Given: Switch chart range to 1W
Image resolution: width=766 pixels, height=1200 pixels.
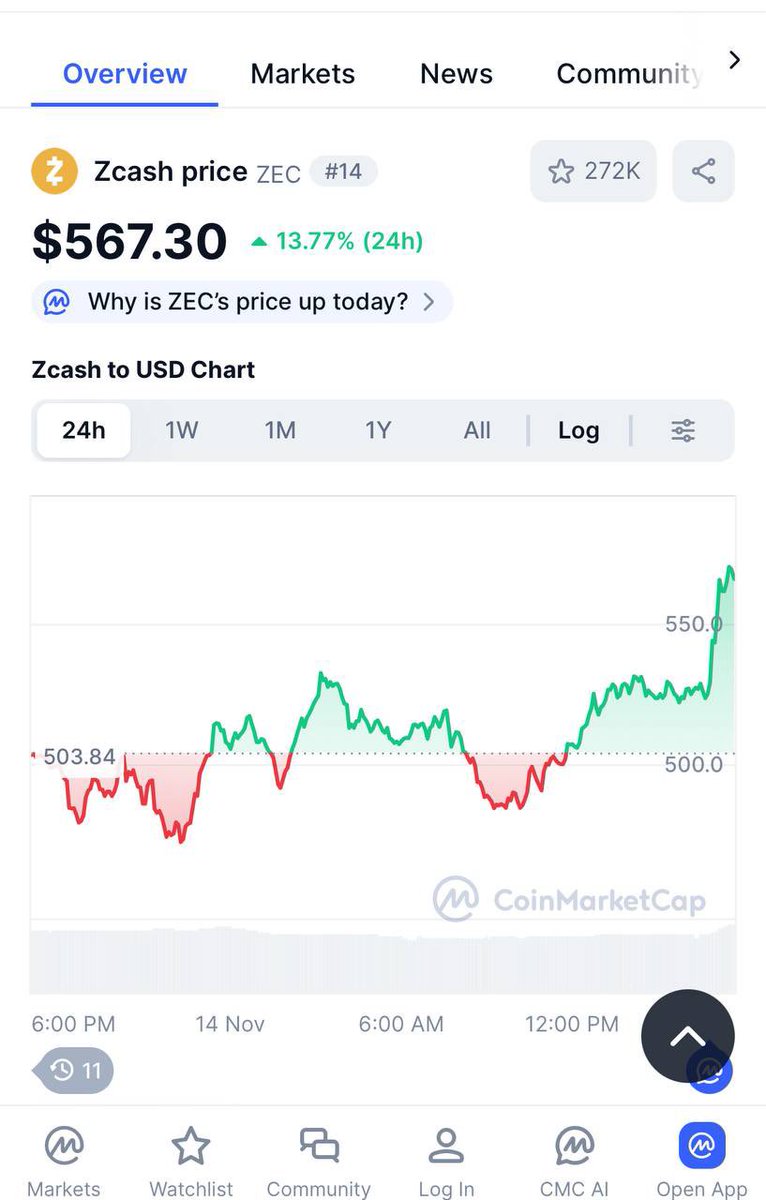Looking at the screenshot, I should point(182,431).
